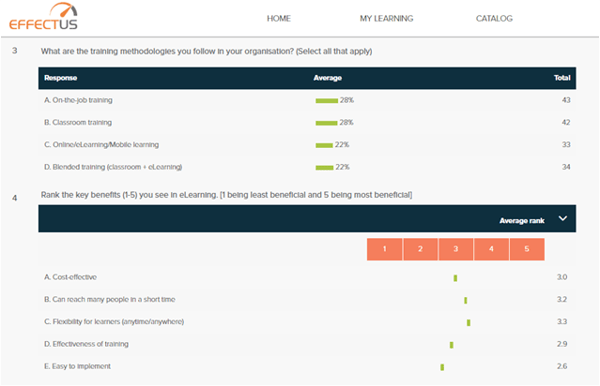600x386 pixels.
Task: Click average rank value 3.0
Action: click(562, 277)
